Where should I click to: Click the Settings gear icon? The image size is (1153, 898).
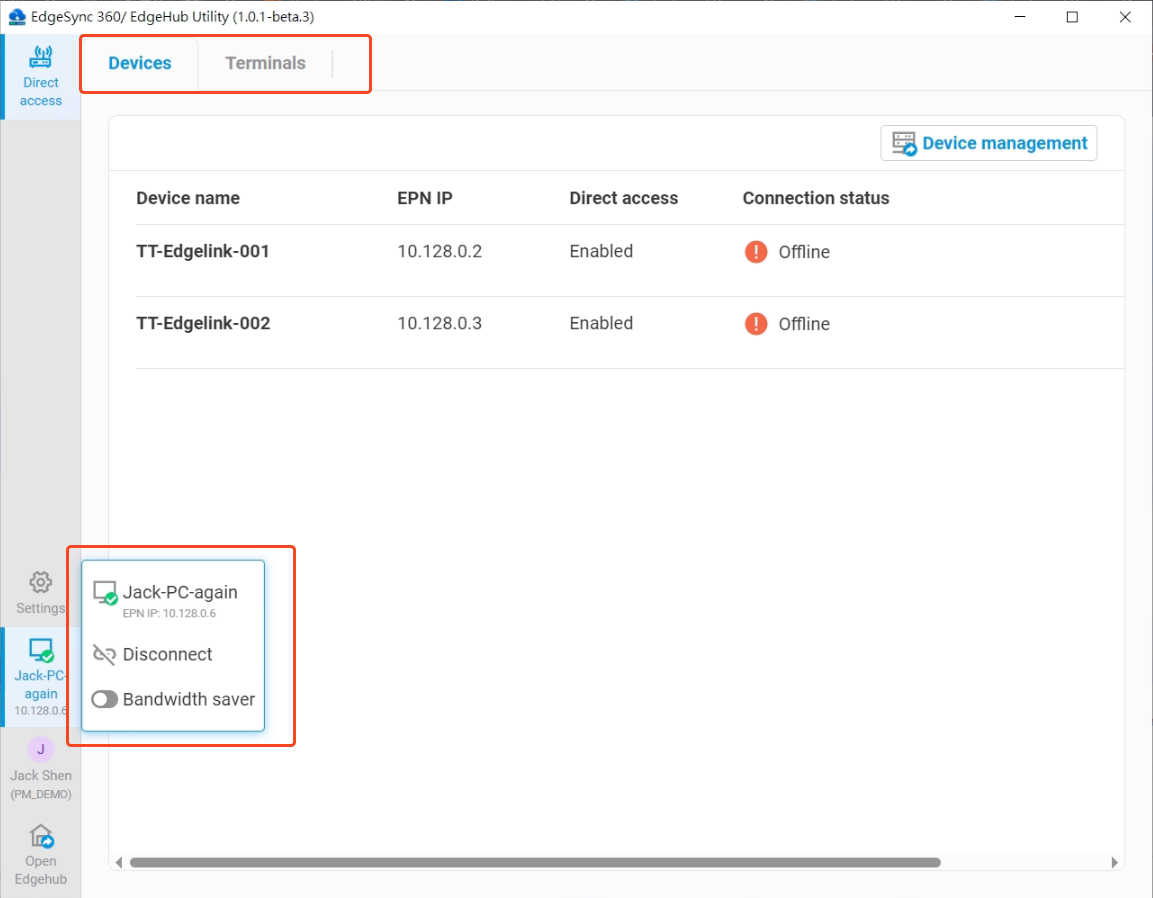[40, 582]
